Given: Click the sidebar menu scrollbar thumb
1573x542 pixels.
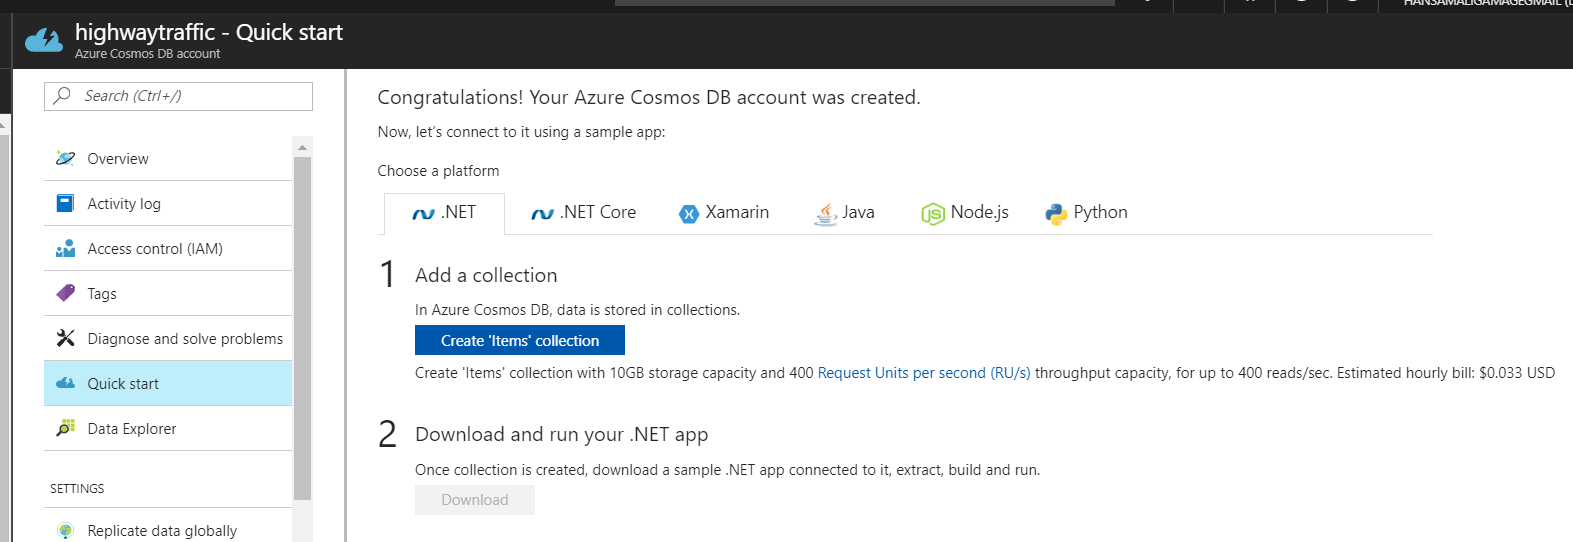Looking at the screenshot, I should click(302, 328).
